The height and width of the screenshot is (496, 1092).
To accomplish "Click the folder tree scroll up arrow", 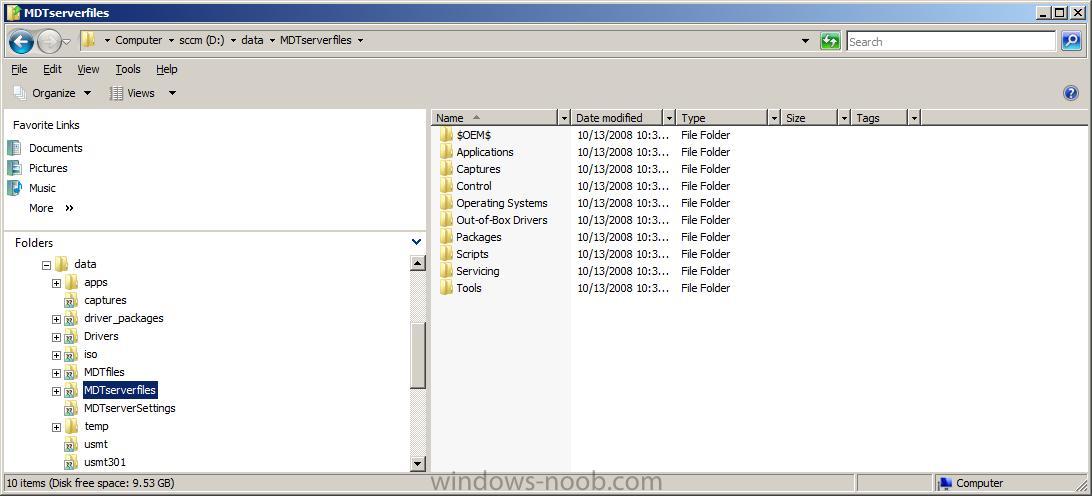I will tap(418, 263).
